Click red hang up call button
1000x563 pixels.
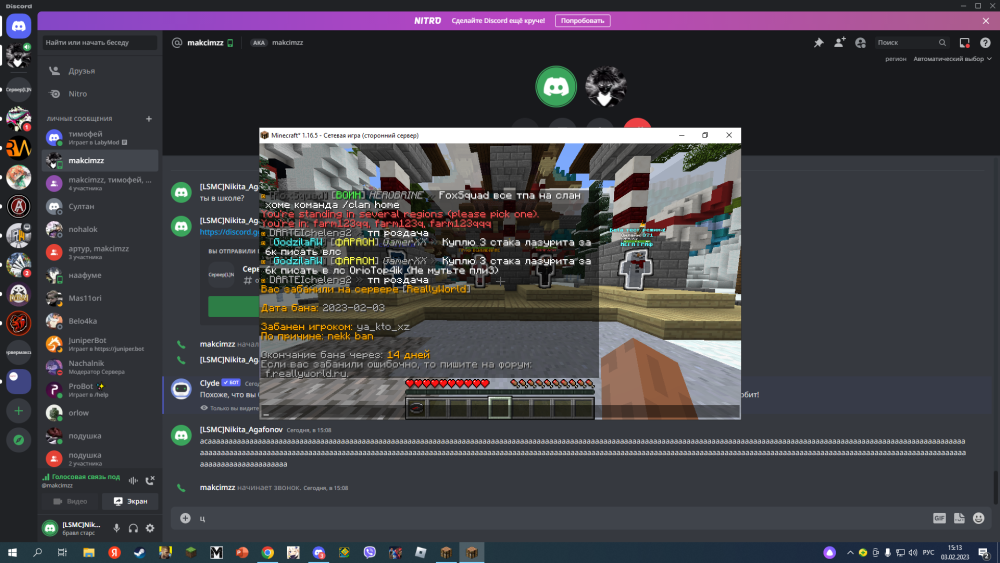[637, 124]
